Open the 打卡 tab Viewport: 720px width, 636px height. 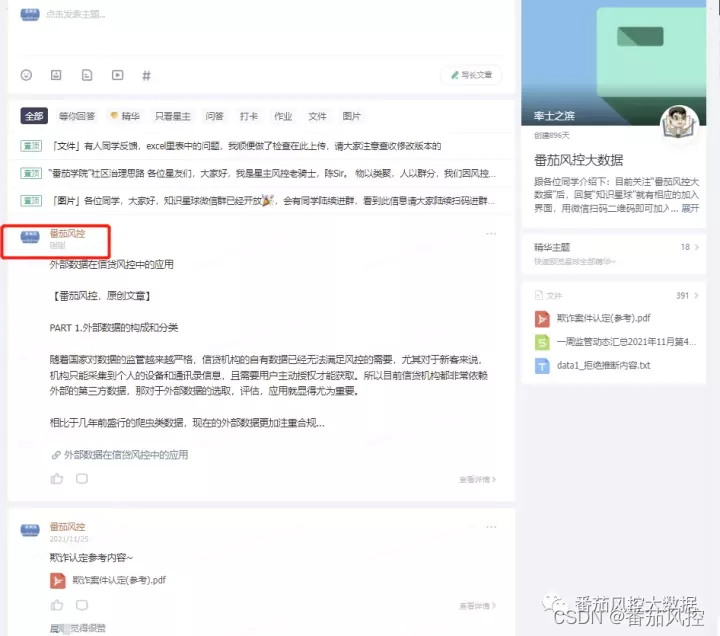pos(249,116)
